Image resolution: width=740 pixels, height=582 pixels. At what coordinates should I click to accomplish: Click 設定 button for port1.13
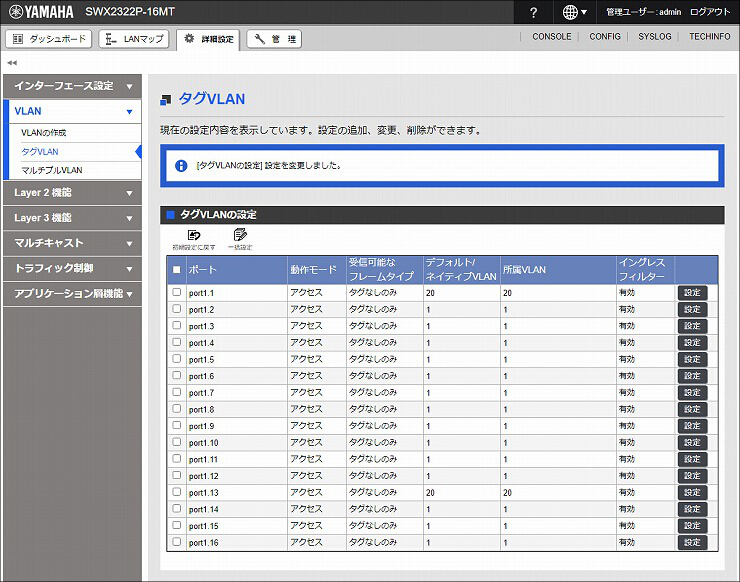pyautogui.click(x=692, y=492)
